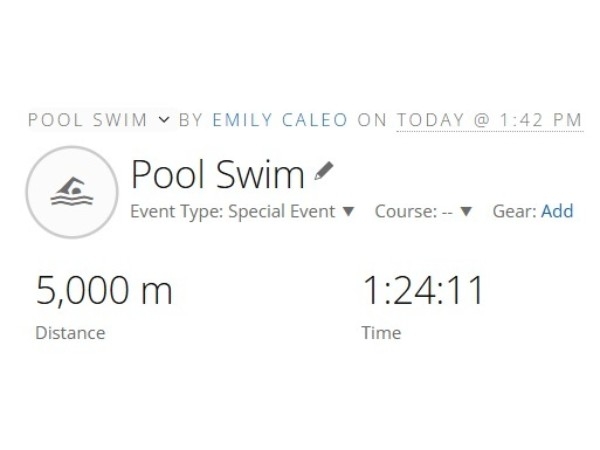
Task: Click the Event Type label text
Action: click(x=176, y=212)
